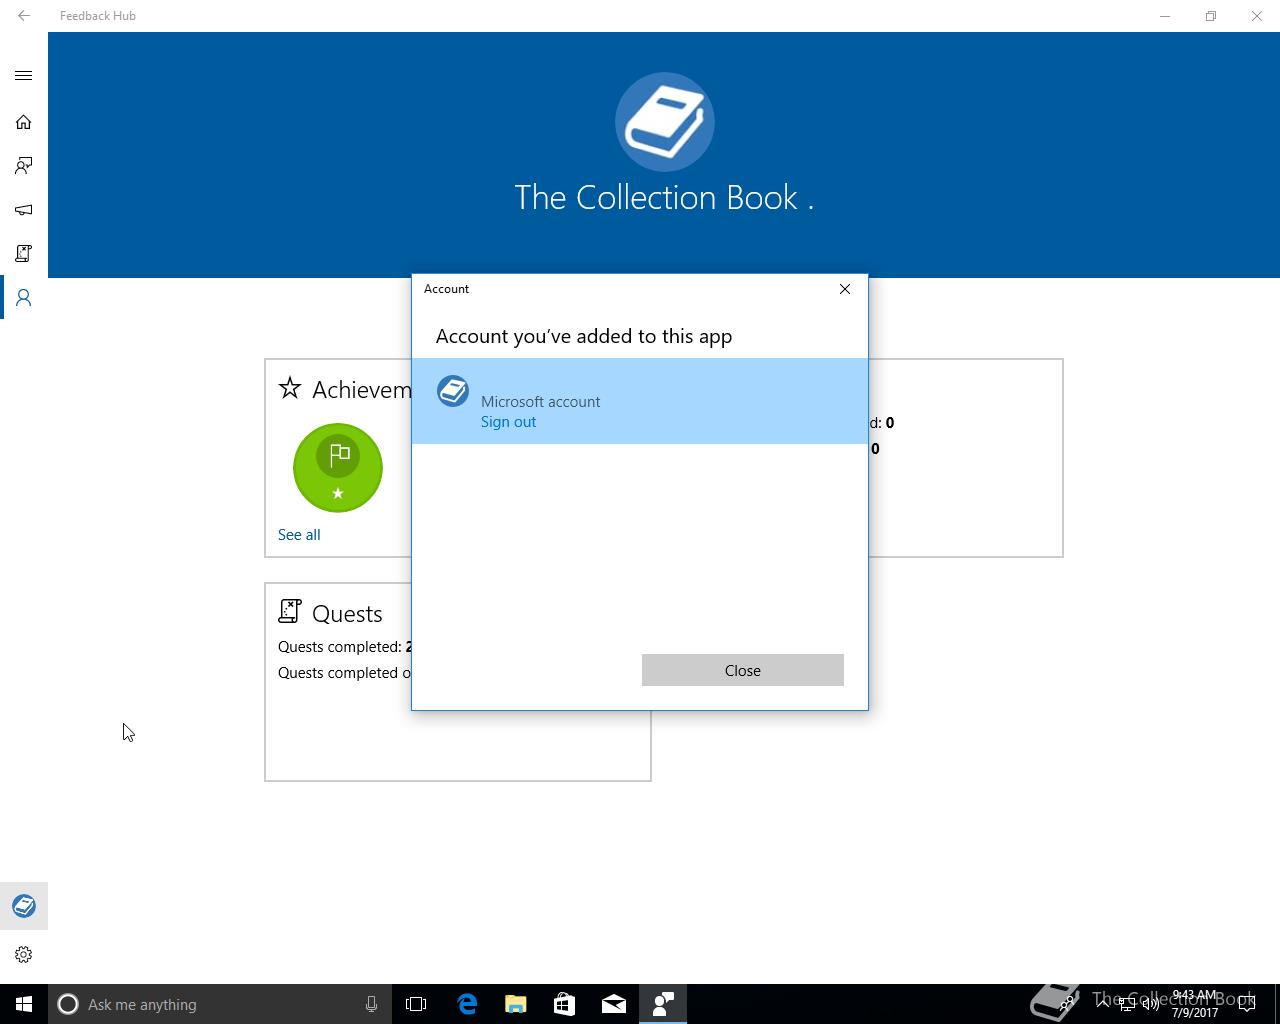Click The Collection Book profile name

point(664,198)
